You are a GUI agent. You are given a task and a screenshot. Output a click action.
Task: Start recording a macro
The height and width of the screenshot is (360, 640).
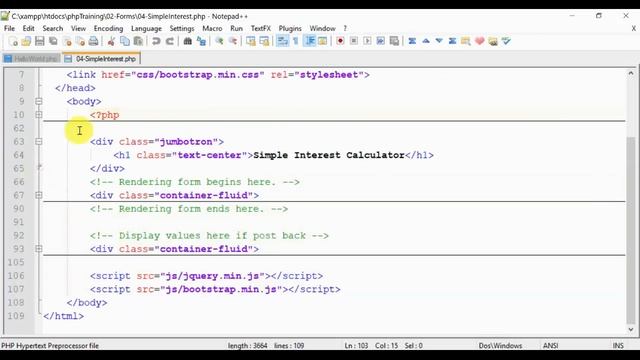(340, 41)
